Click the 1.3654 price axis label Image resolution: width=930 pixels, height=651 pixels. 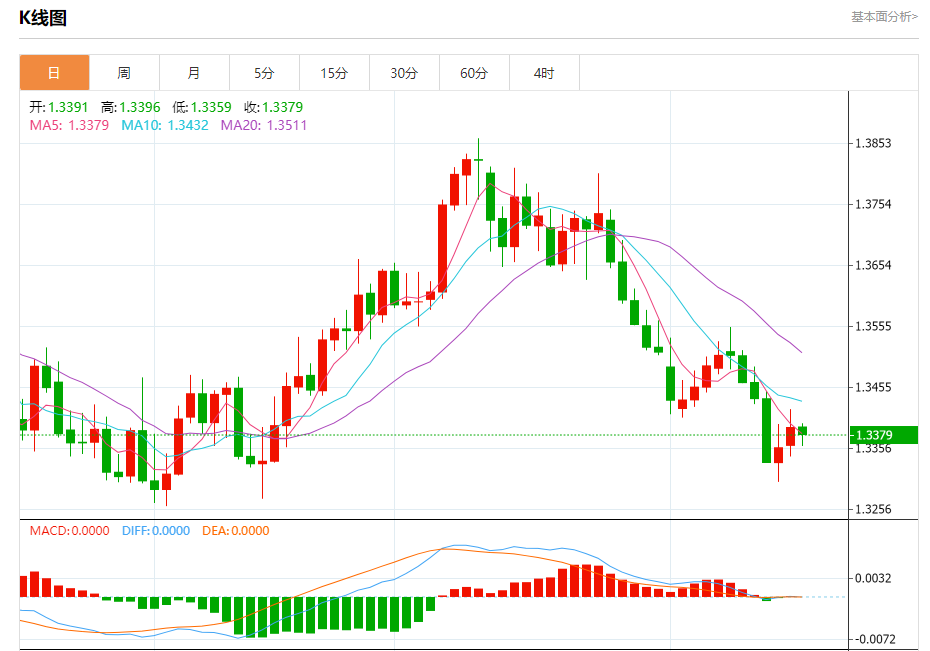point(873,265)
